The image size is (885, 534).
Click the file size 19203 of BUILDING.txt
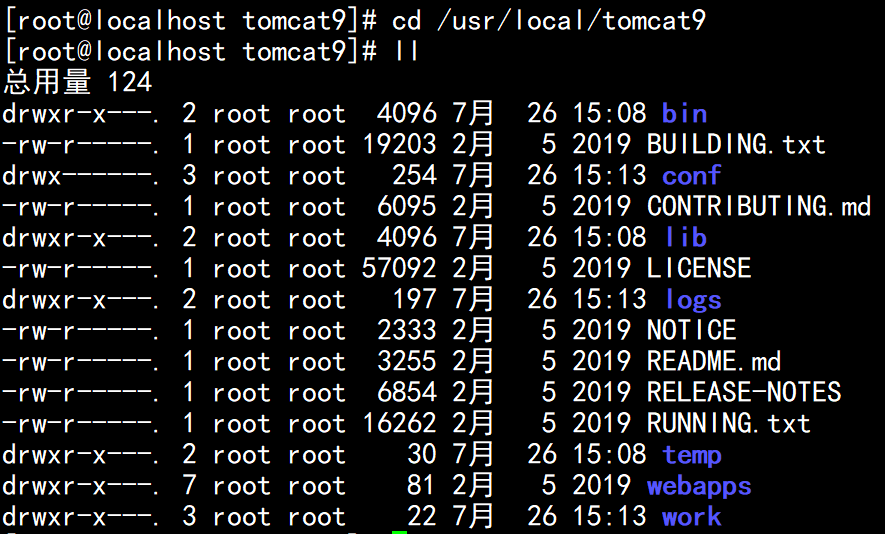[399, 144]
